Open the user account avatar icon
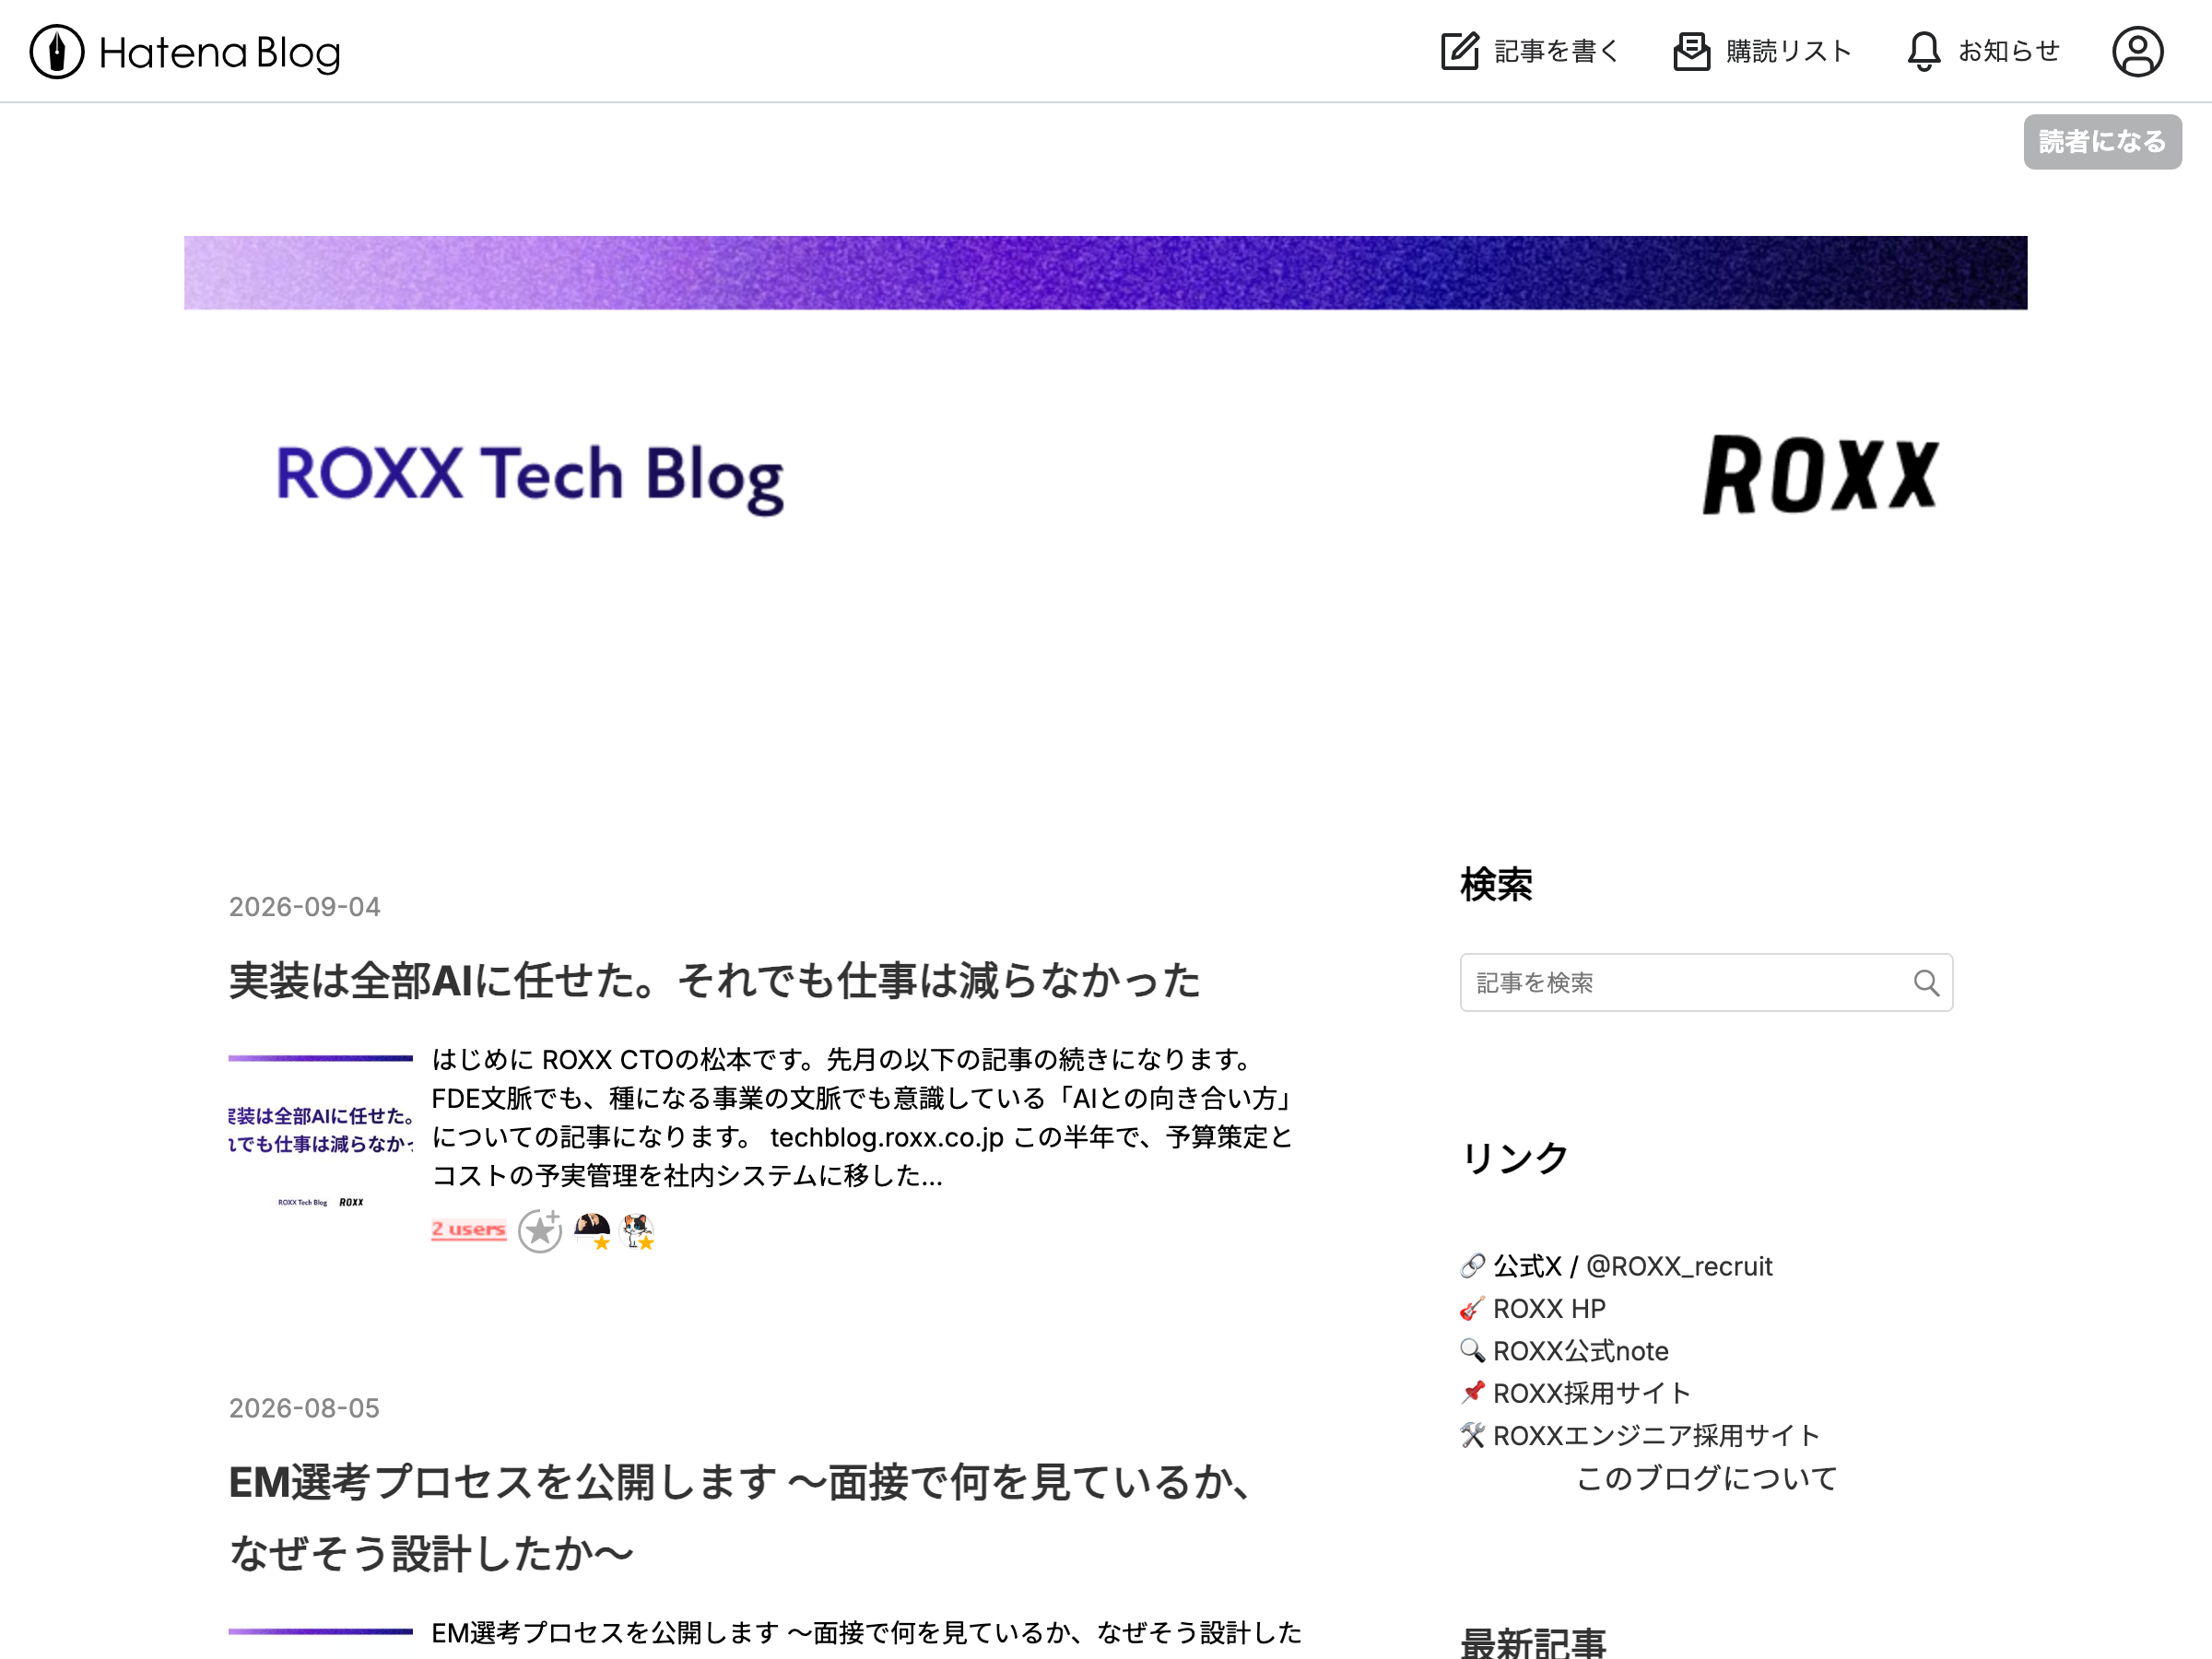 pos(2137,52)
